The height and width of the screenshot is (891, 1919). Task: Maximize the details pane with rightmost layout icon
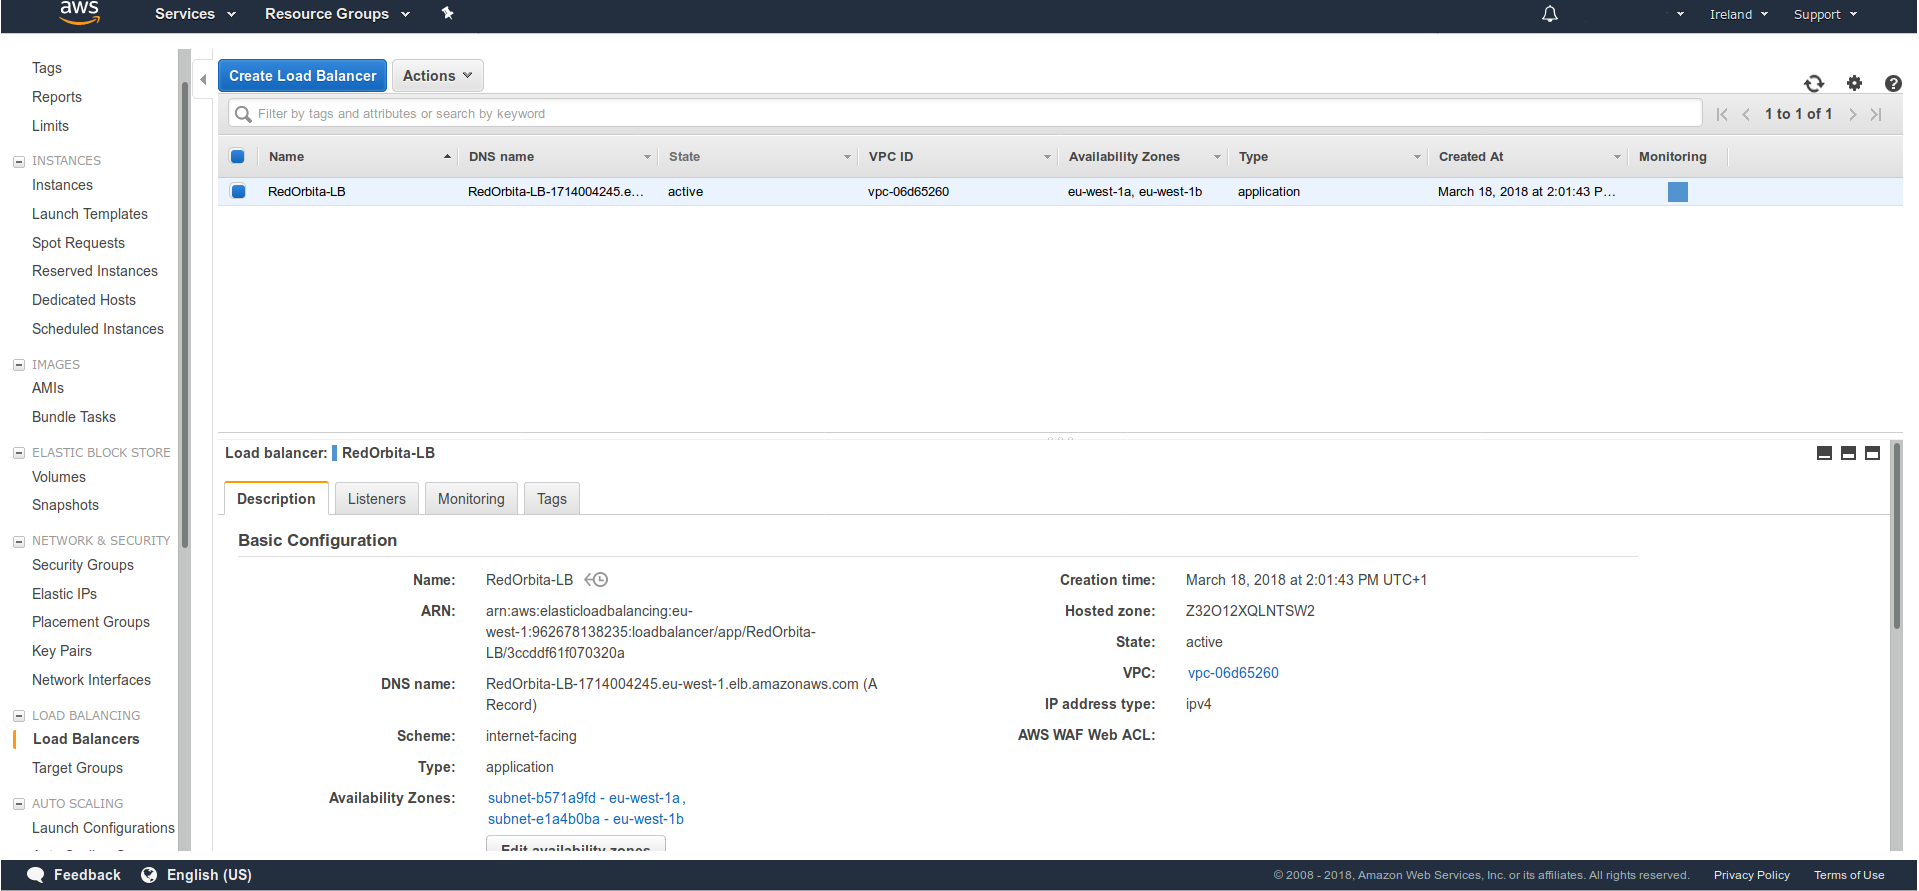coord(1872,453)
